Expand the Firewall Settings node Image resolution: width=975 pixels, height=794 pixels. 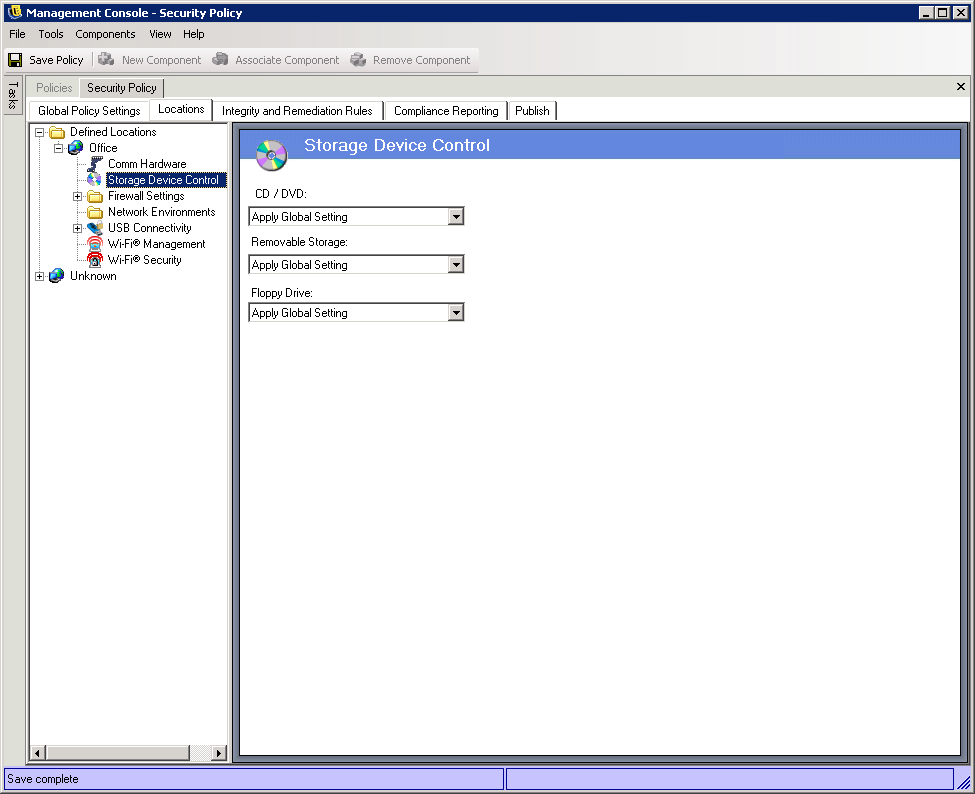[x=78, y=196]
